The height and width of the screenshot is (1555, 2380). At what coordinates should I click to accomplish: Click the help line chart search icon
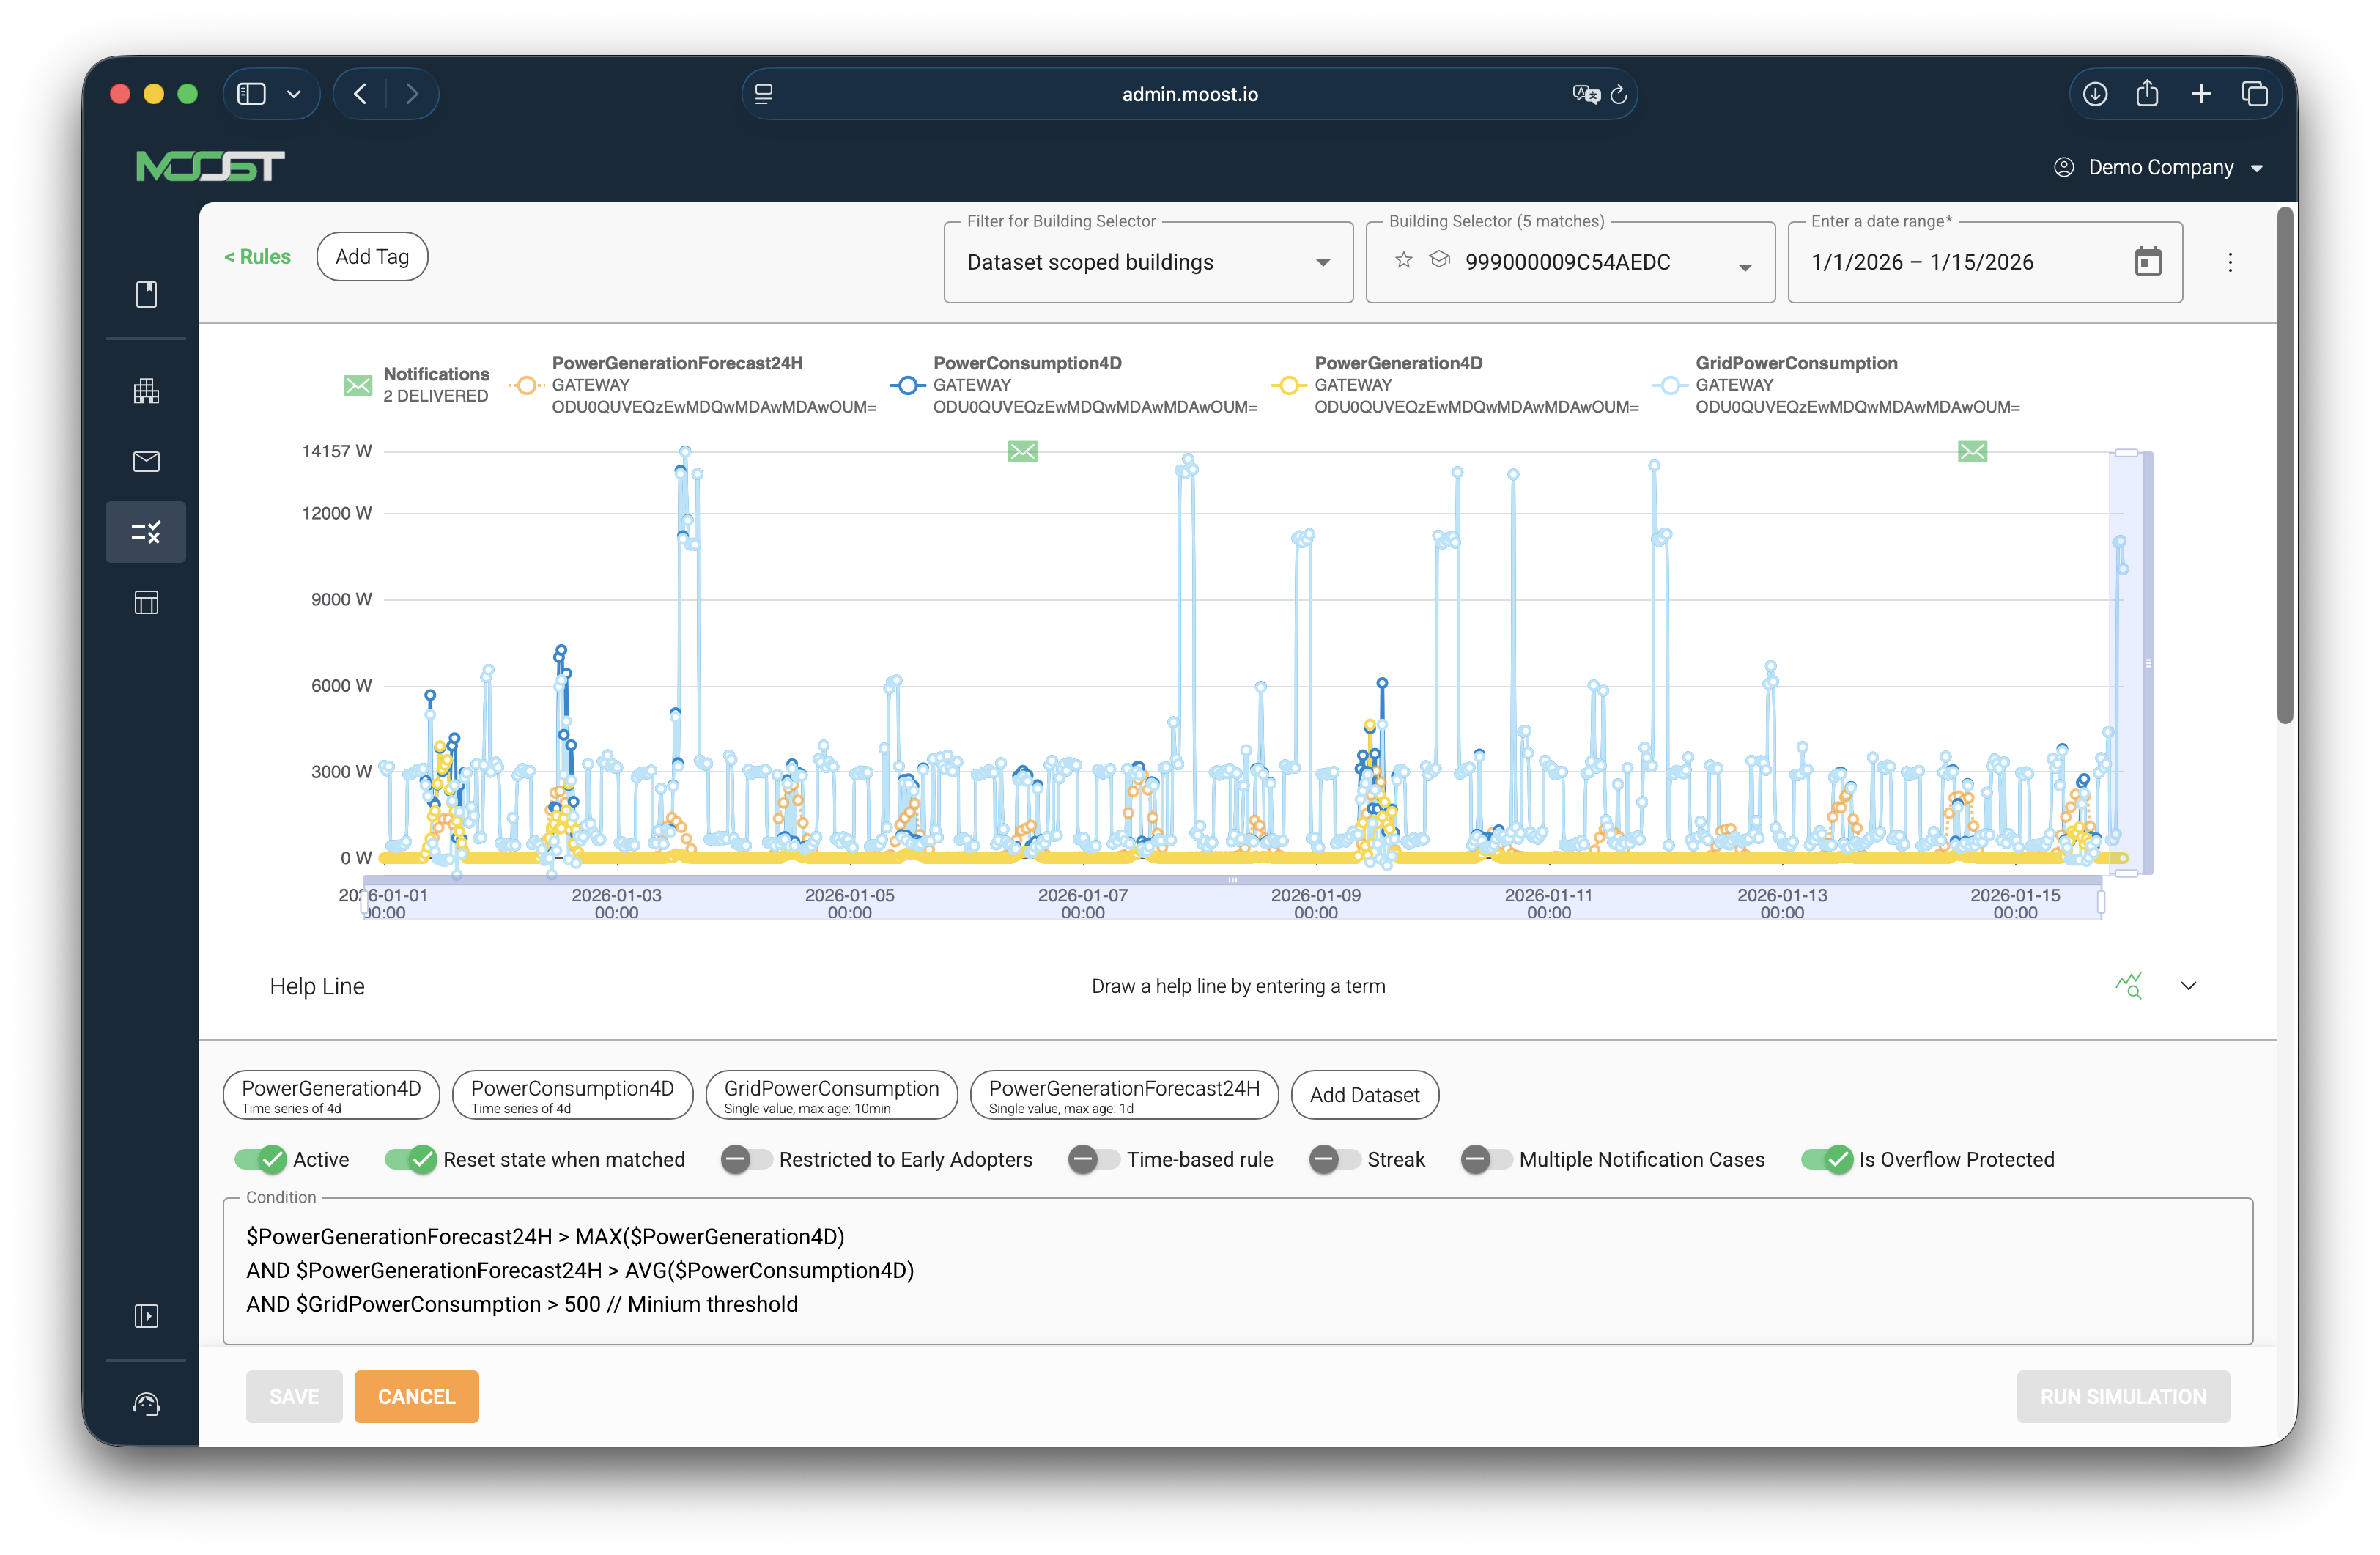2129,986
